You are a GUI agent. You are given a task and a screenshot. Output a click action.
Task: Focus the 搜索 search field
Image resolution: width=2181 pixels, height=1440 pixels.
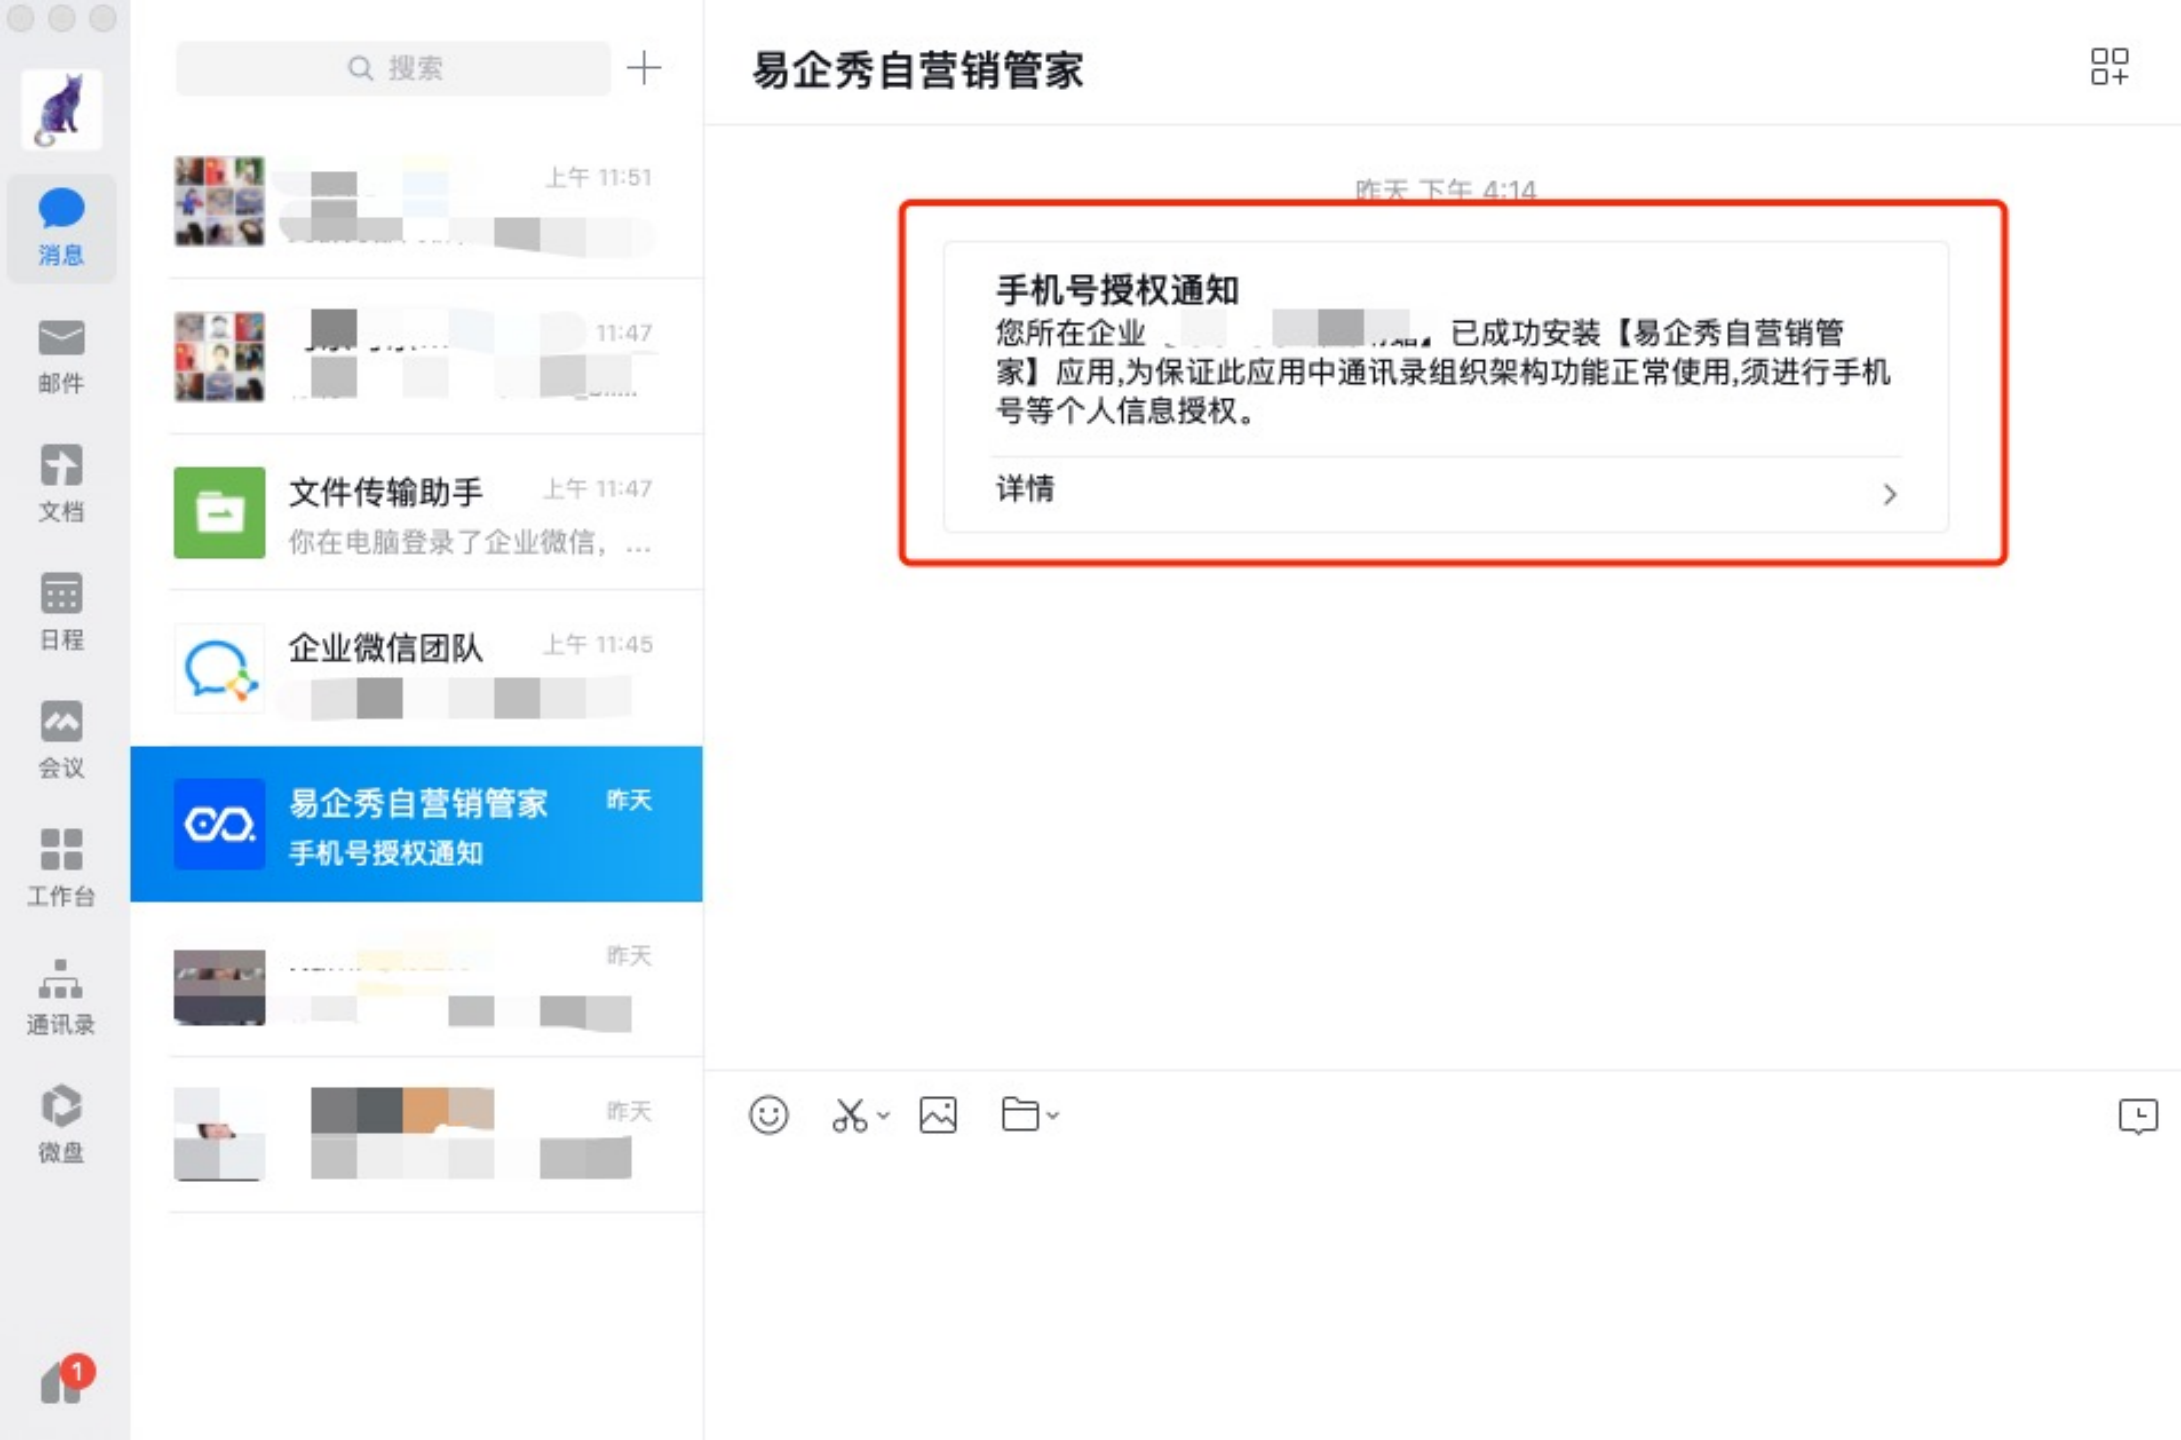coord(394,68)
